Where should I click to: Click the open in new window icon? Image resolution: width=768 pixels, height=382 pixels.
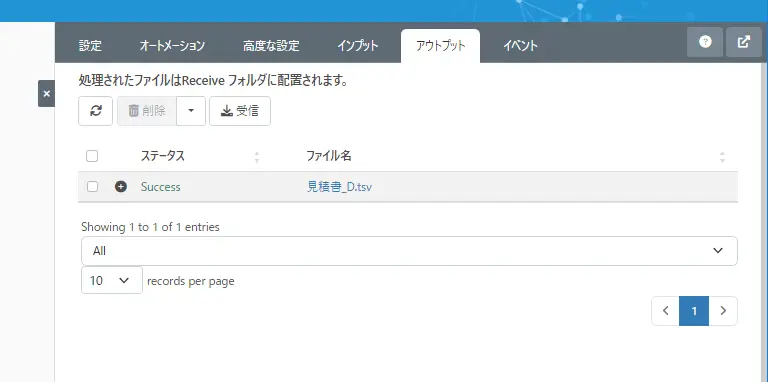744,42
